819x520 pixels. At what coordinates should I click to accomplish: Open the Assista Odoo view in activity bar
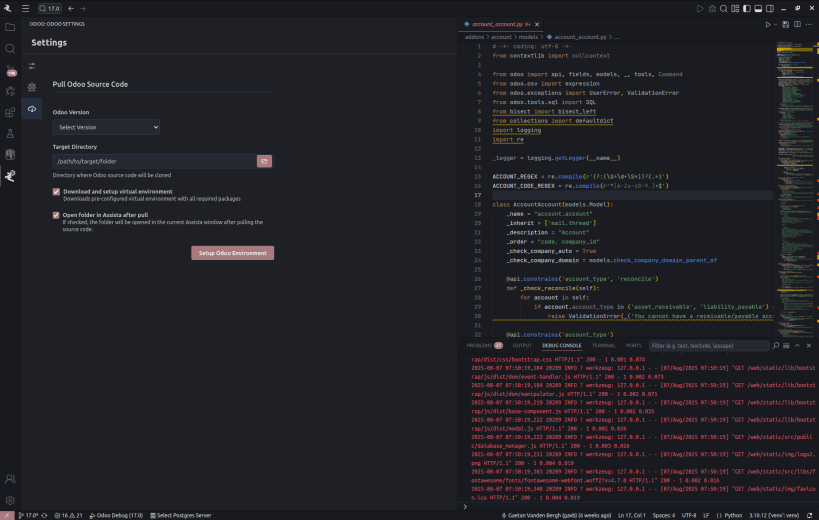10,176
